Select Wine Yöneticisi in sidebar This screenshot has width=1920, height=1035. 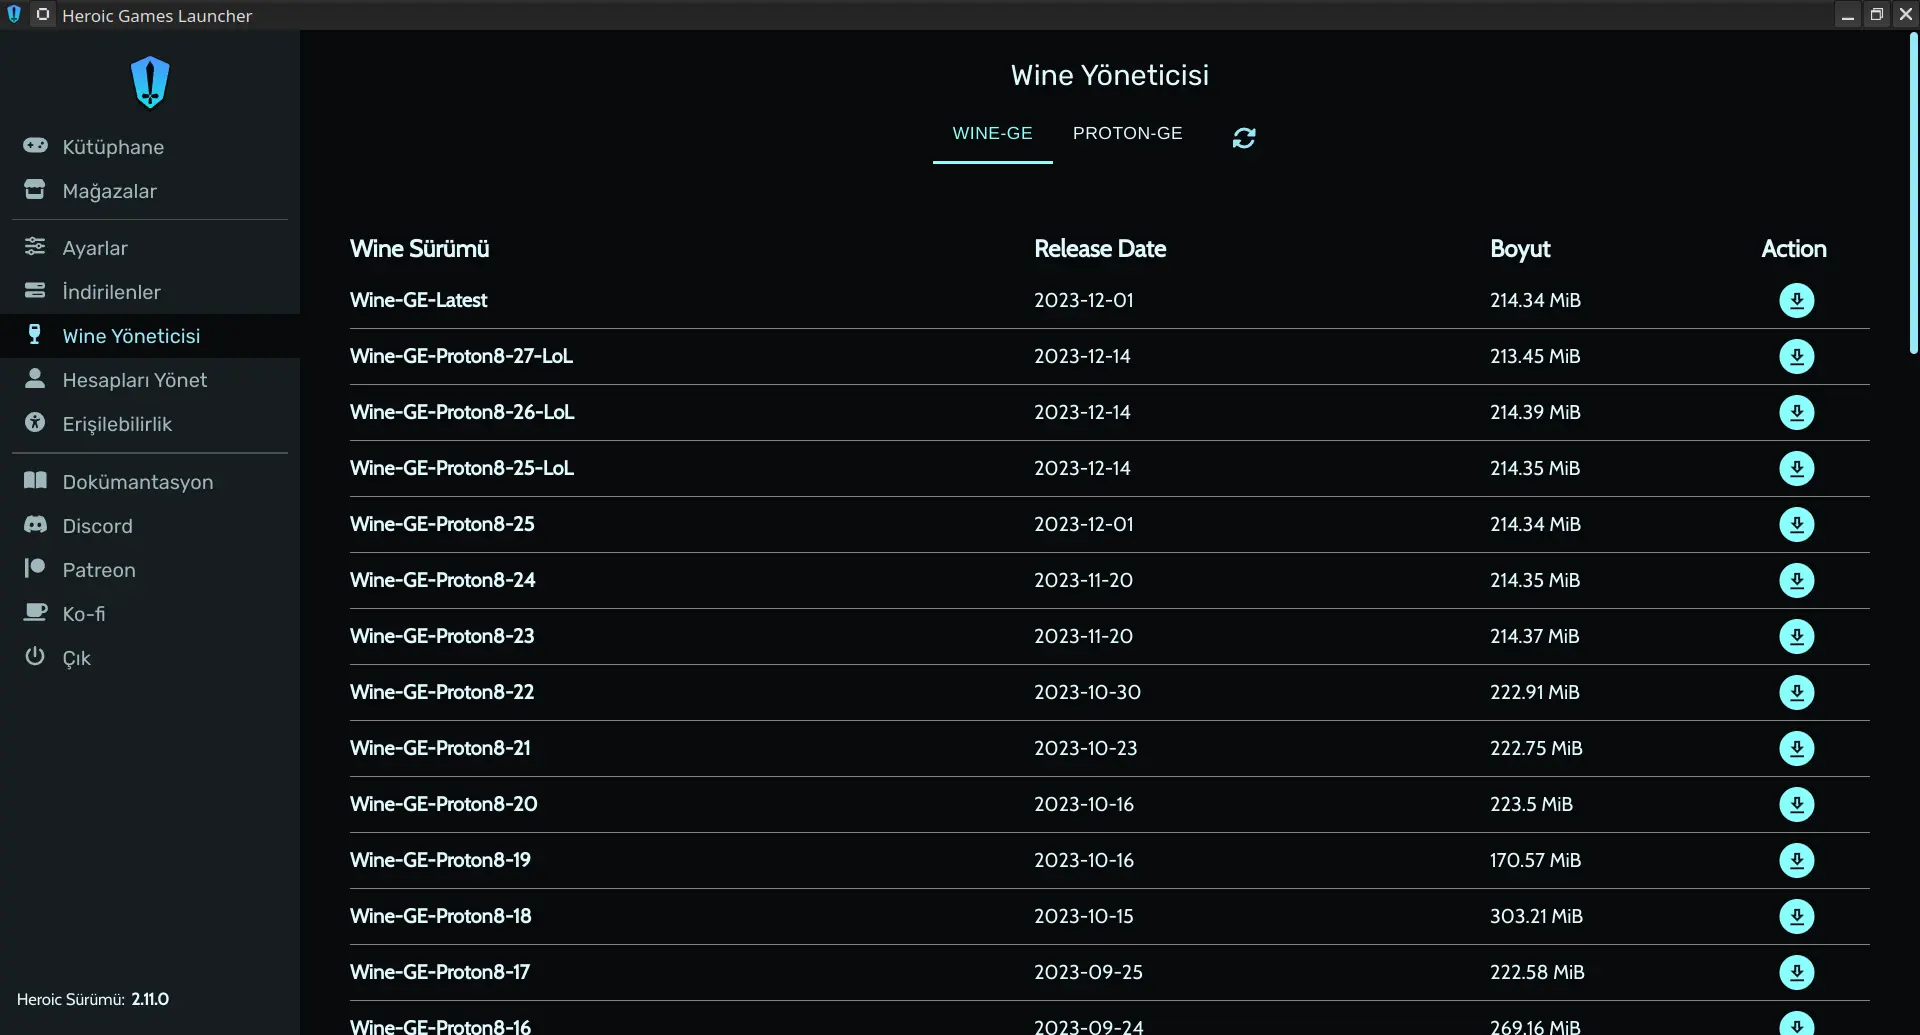(150, 336)
